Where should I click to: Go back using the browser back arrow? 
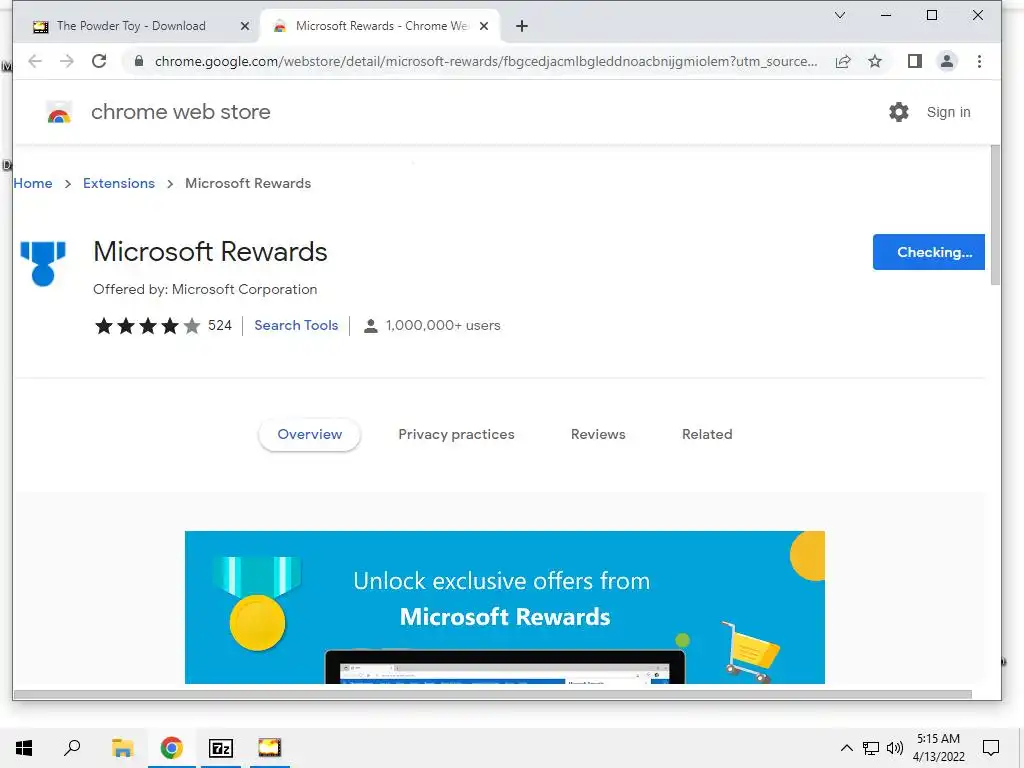click(35, 61)
